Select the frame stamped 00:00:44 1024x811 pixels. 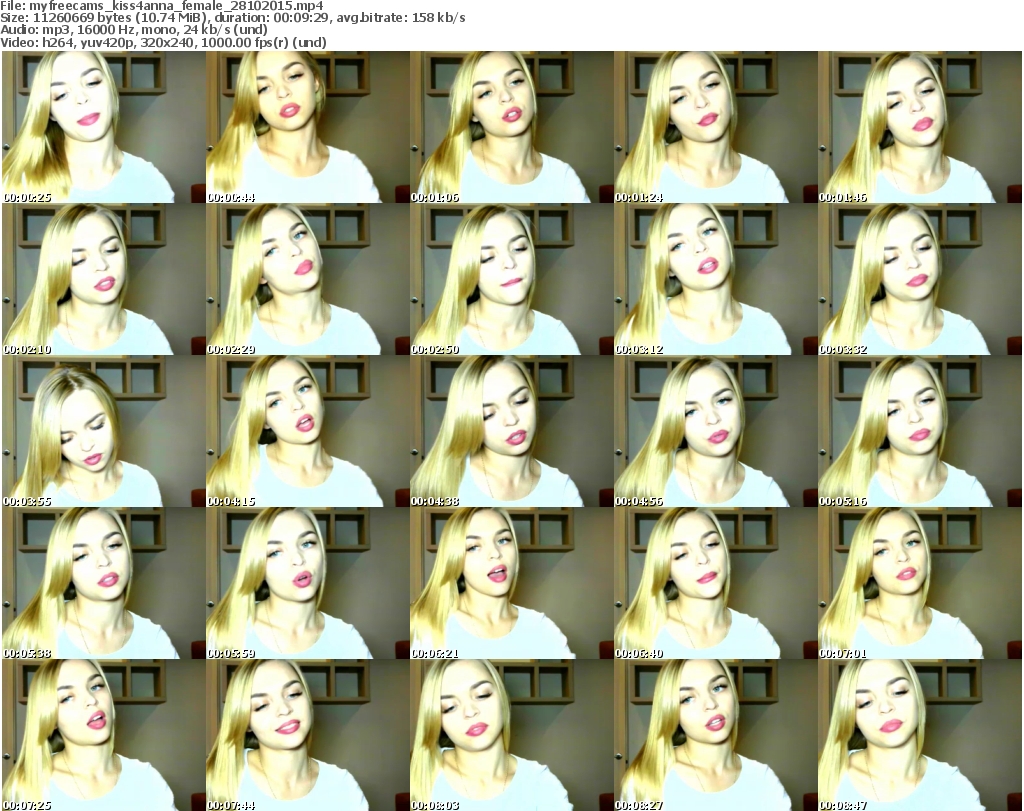click(x=308, y=127)
